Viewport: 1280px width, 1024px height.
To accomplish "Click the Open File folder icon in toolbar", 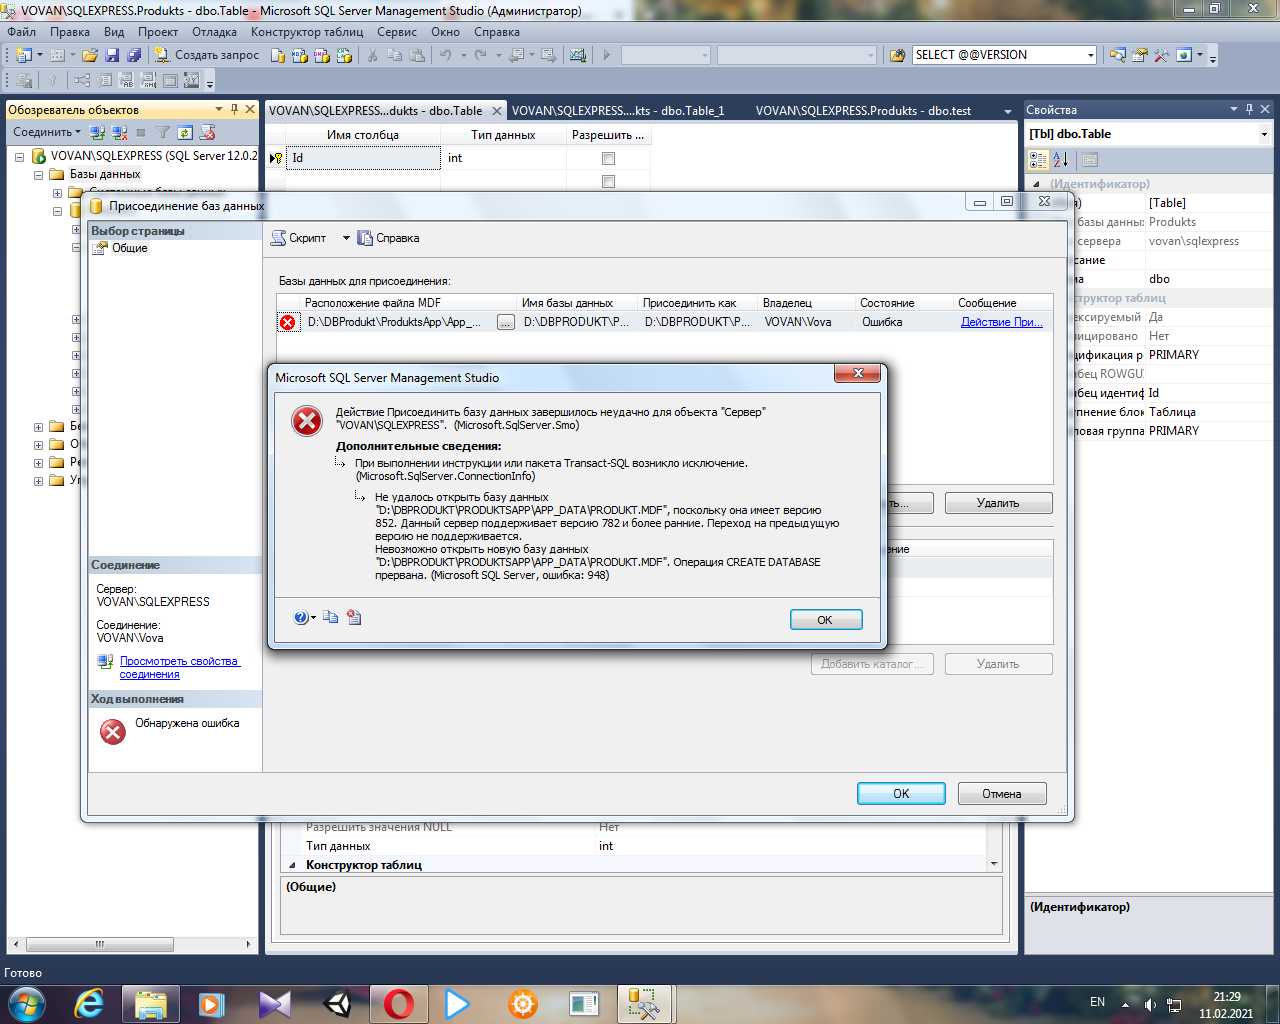I will pyautogui.click(x=90, y=55).
